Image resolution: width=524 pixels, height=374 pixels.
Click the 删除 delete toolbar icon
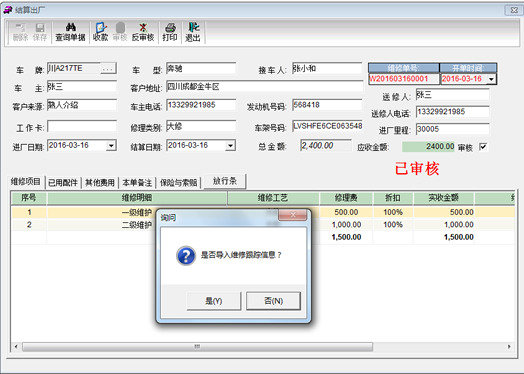coord(20,27)
